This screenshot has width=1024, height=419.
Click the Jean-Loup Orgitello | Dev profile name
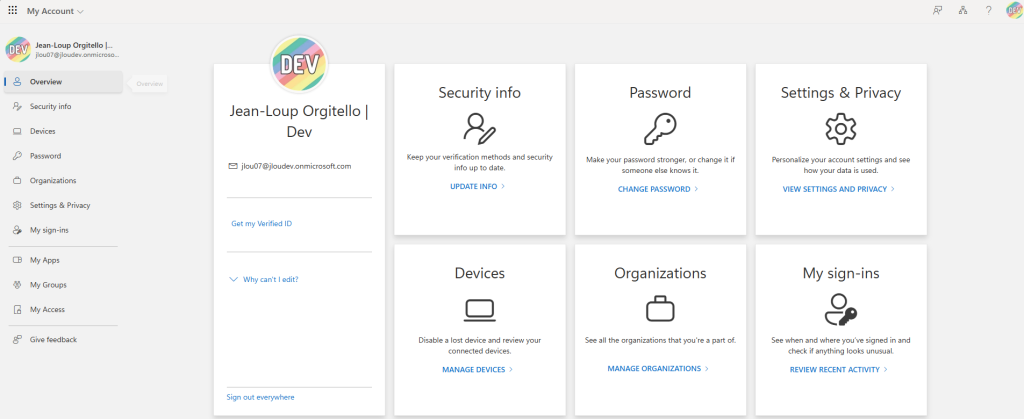(x=299, y=121)
